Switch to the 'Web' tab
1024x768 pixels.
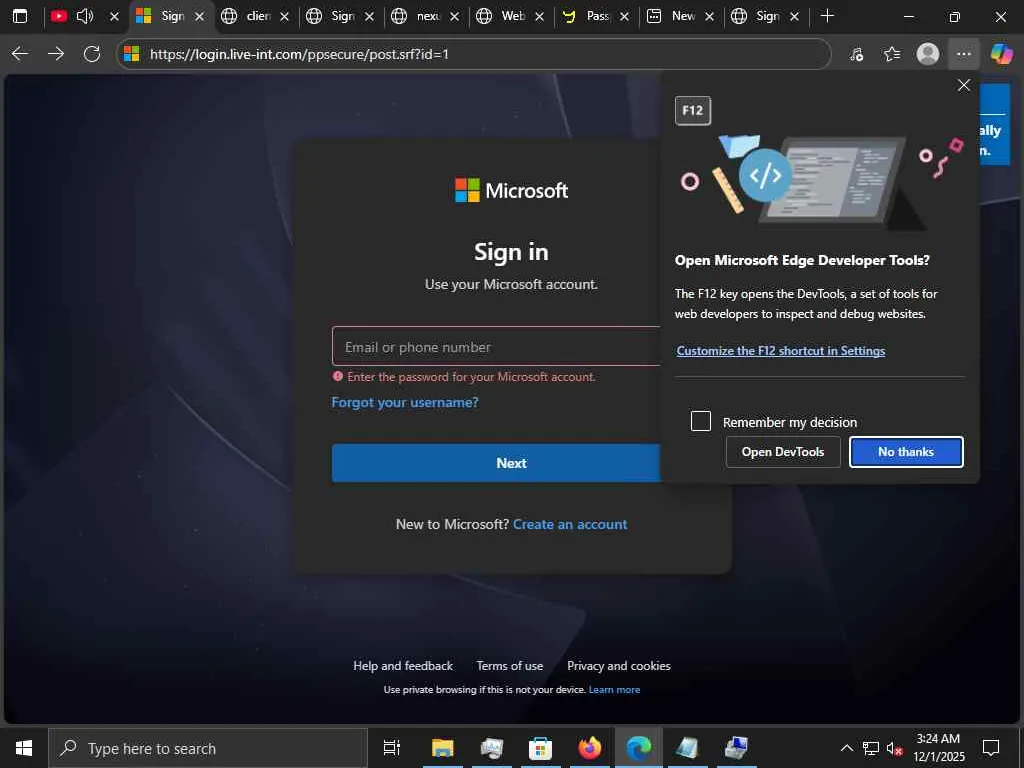pyautogui.click(x=502, y=16)
